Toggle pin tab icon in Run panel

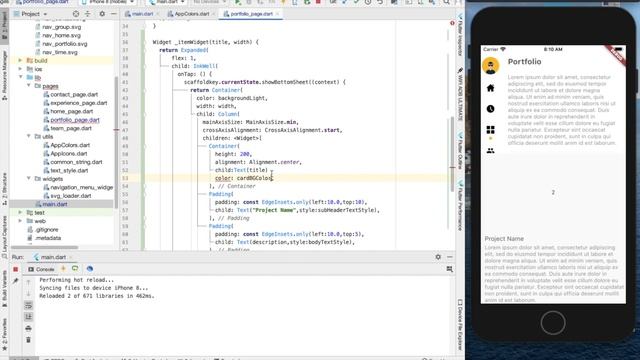tap(16, 281)
